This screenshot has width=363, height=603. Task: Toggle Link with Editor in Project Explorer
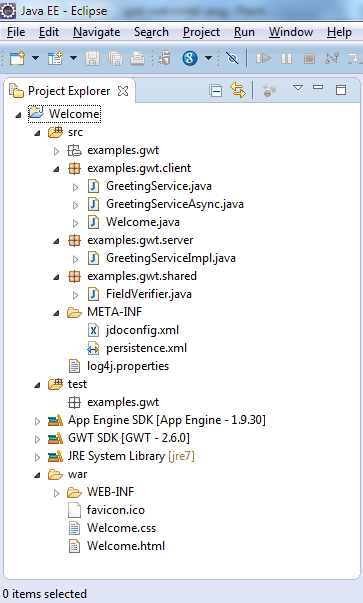point(238,90)
